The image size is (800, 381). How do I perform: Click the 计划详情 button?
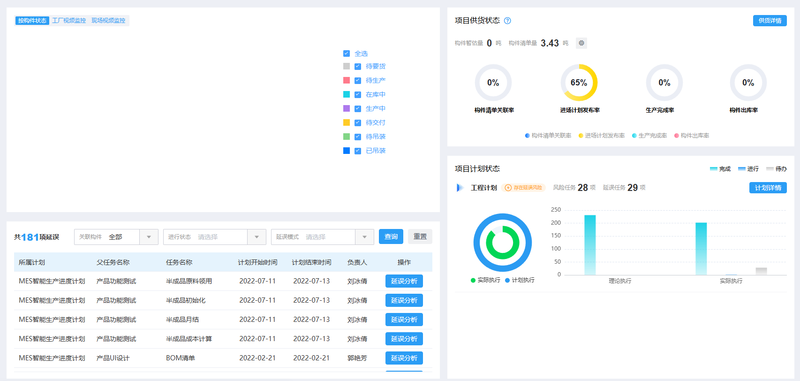pos(768,188)
